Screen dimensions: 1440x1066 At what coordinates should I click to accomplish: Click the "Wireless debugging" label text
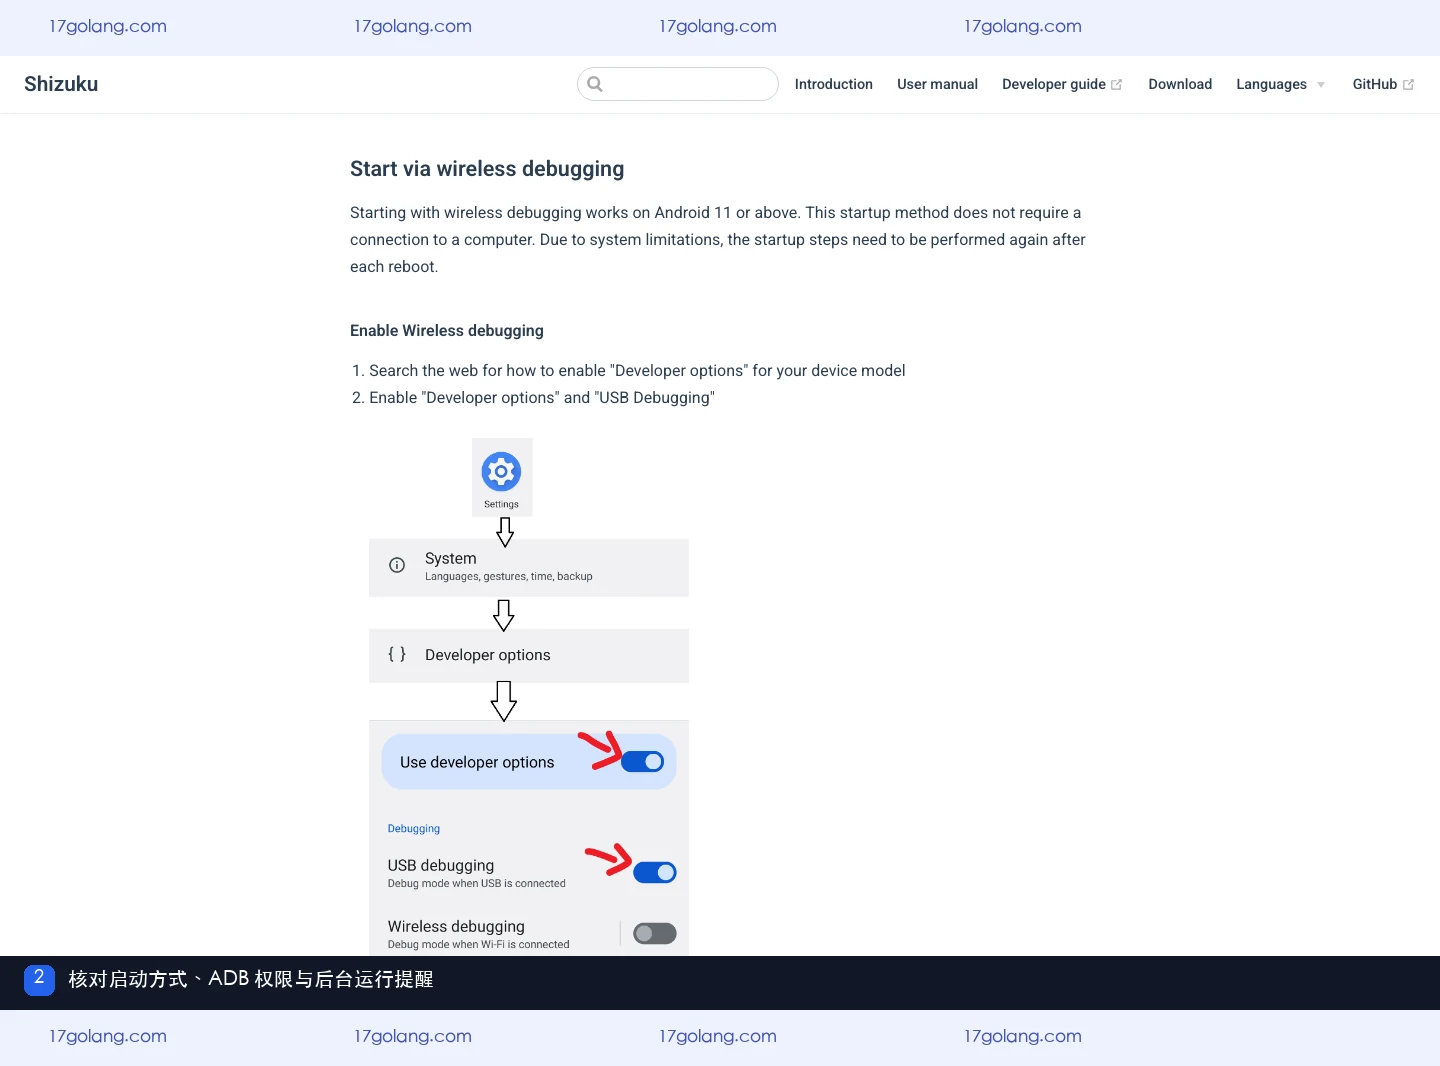456,926
